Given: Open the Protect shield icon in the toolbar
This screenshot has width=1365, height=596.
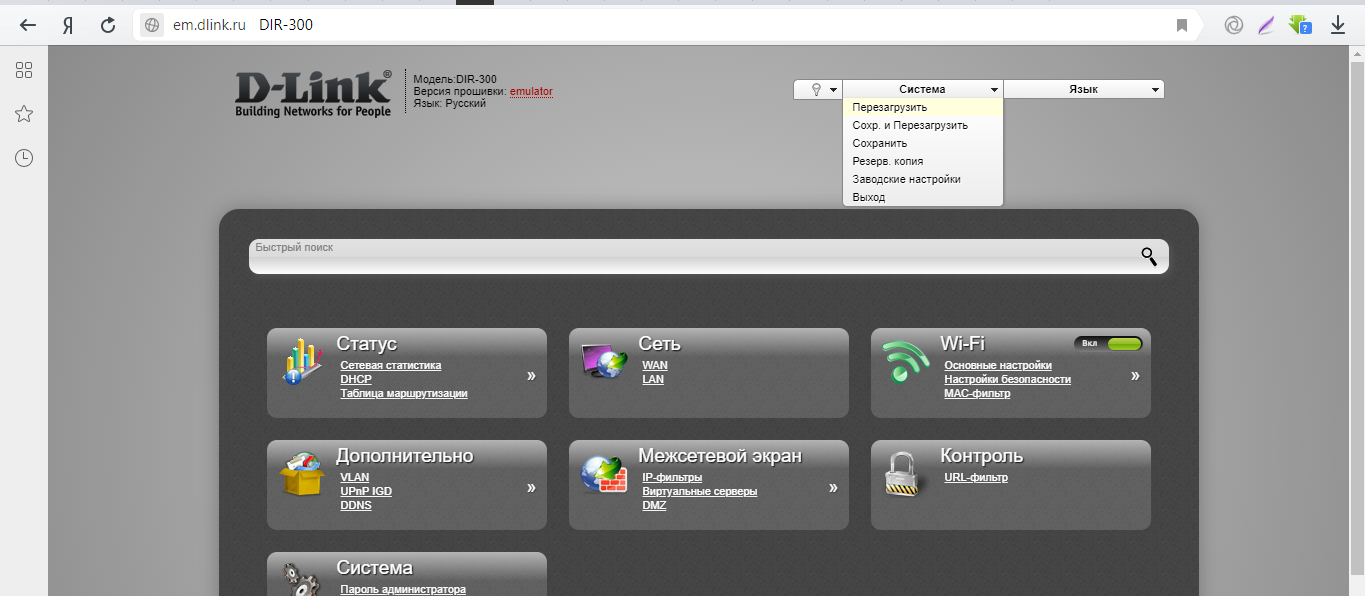Looking at the screenshot, I should coord(1233,25).
